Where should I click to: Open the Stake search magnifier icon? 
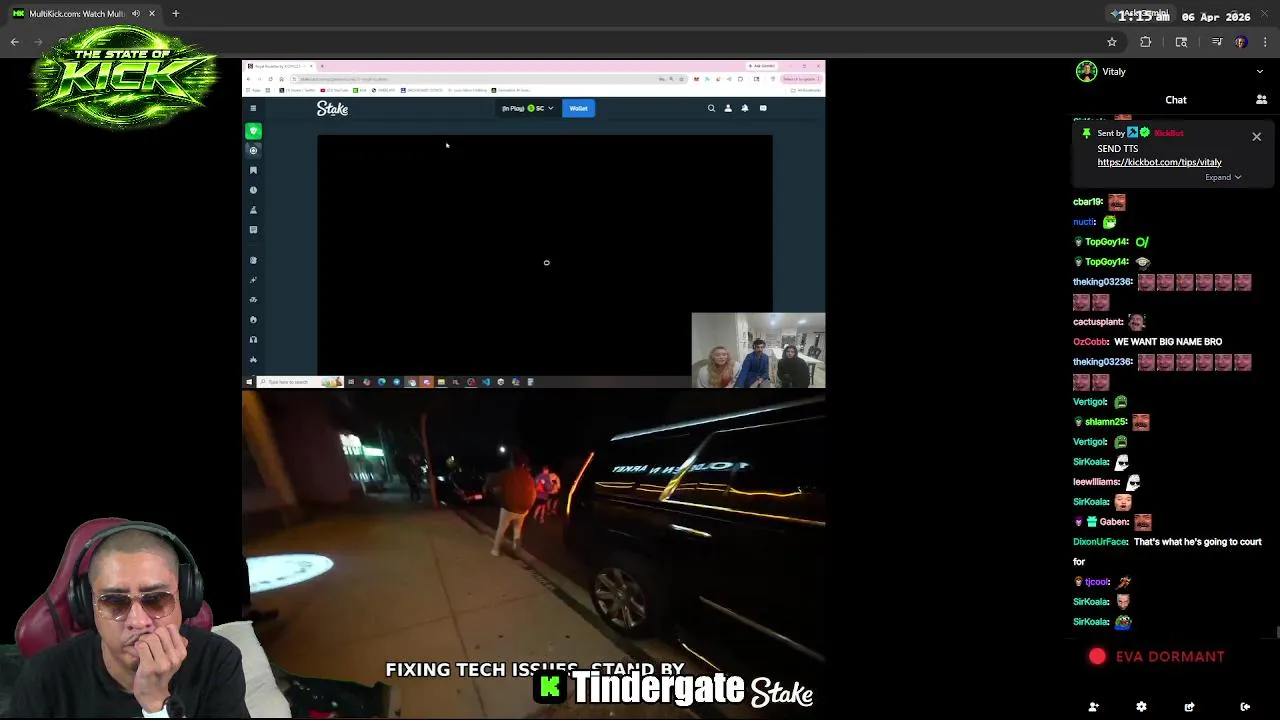(711, 108)
